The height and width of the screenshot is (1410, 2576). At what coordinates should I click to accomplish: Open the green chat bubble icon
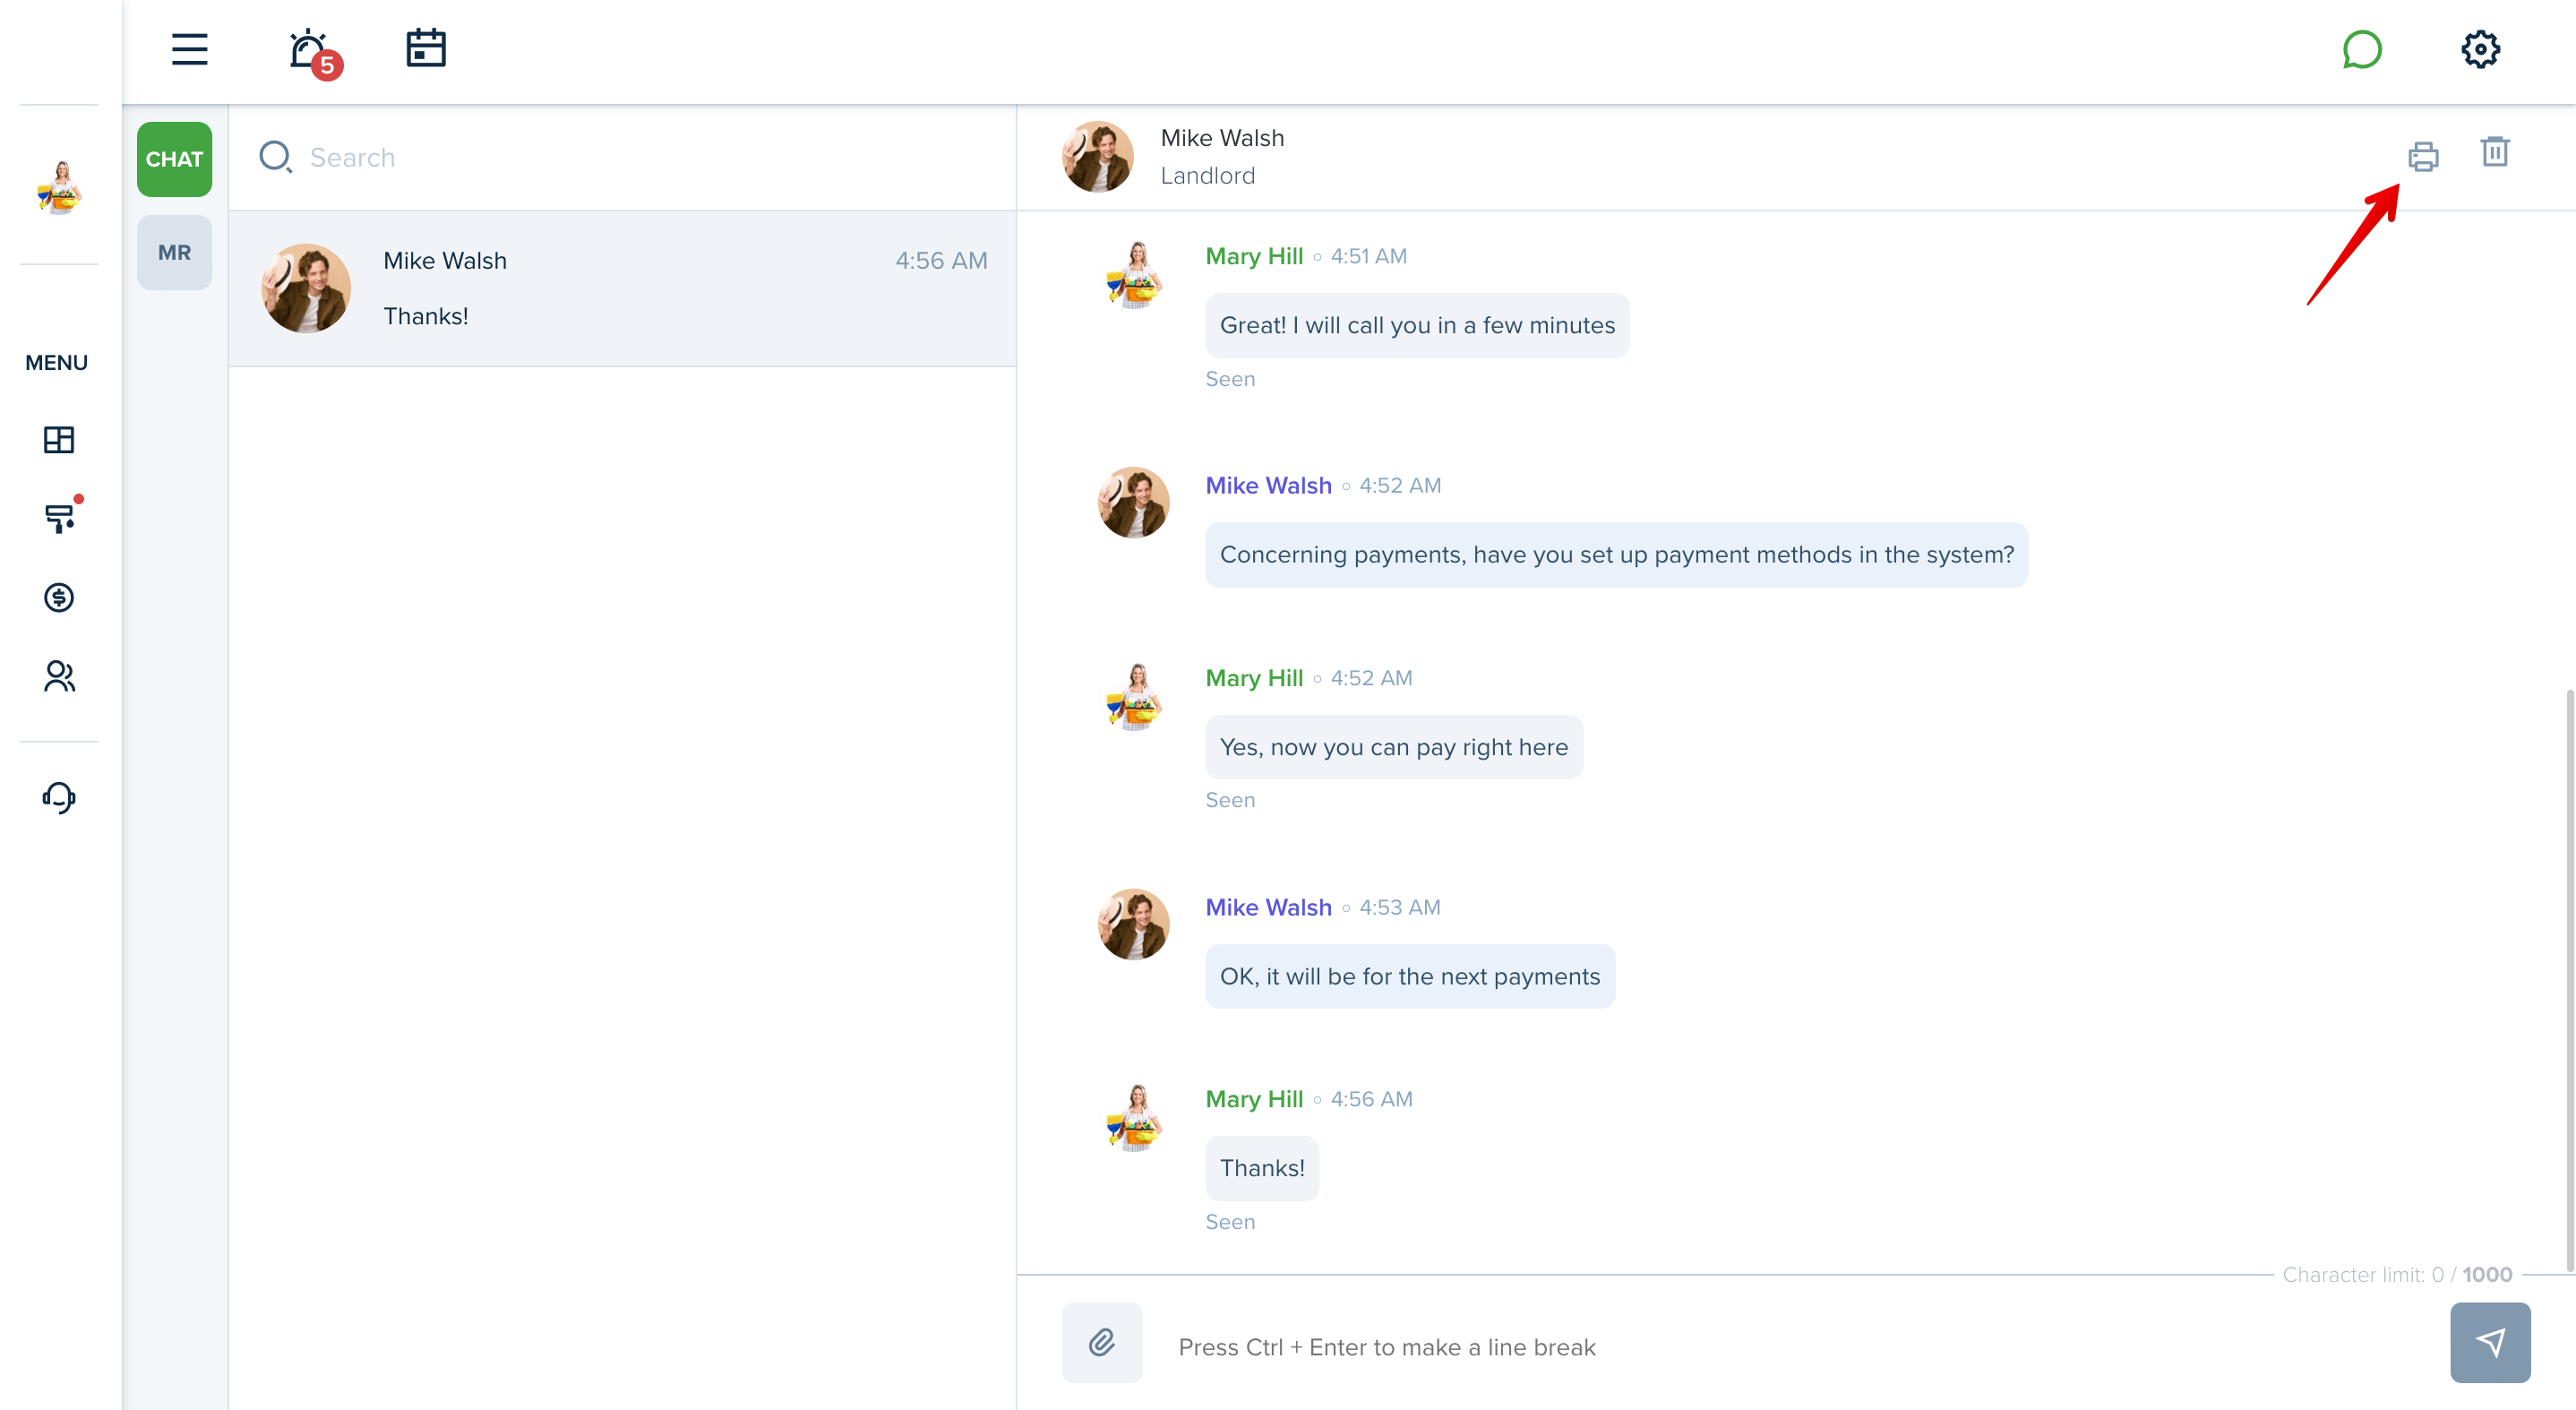[2362, 49]
